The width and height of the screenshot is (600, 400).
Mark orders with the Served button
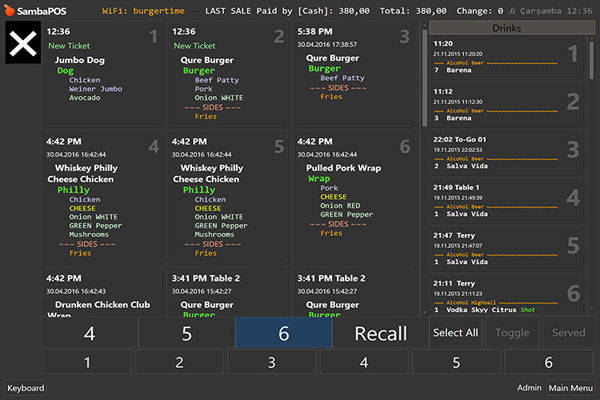click(x=568, y=333)
